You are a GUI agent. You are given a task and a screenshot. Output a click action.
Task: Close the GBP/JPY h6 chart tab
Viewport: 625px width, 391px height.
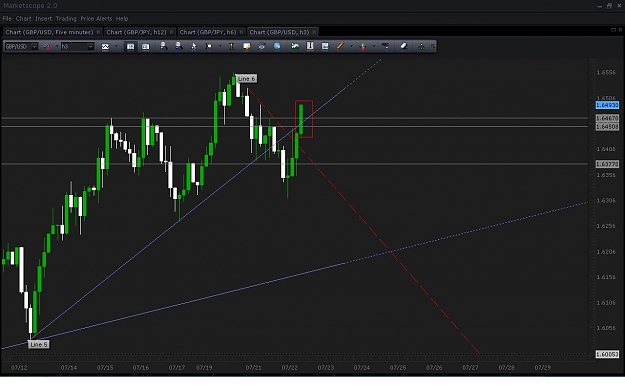point(241,32)
